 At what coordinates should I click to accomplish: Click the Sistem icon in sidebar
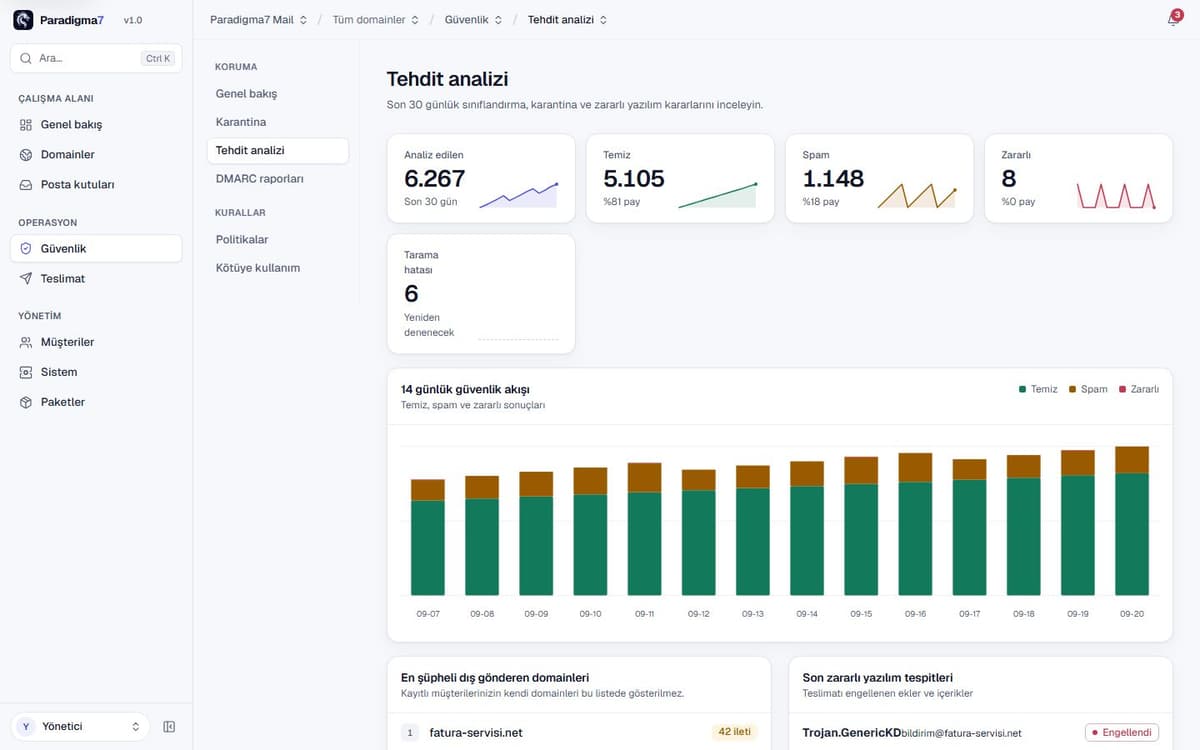(26, 372)
